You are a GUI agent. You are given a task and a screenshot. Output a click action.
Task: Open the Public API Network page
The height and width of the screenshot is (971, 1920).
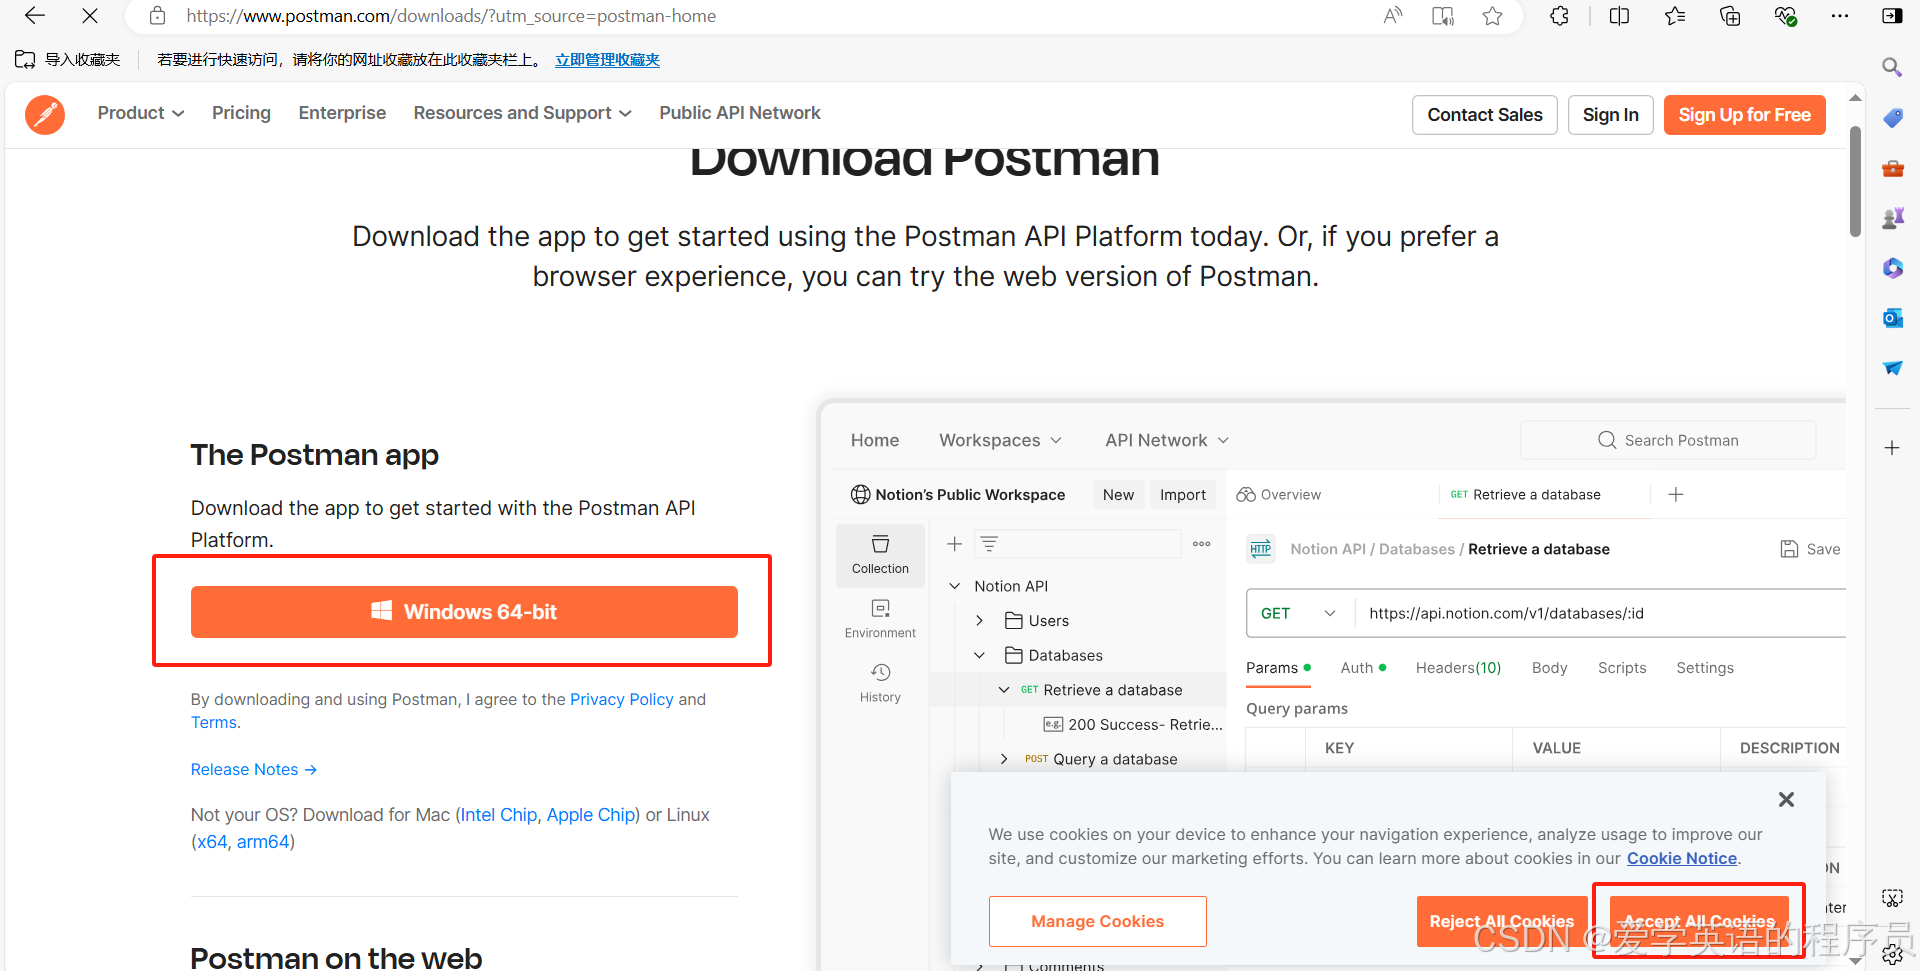(740, 113)
